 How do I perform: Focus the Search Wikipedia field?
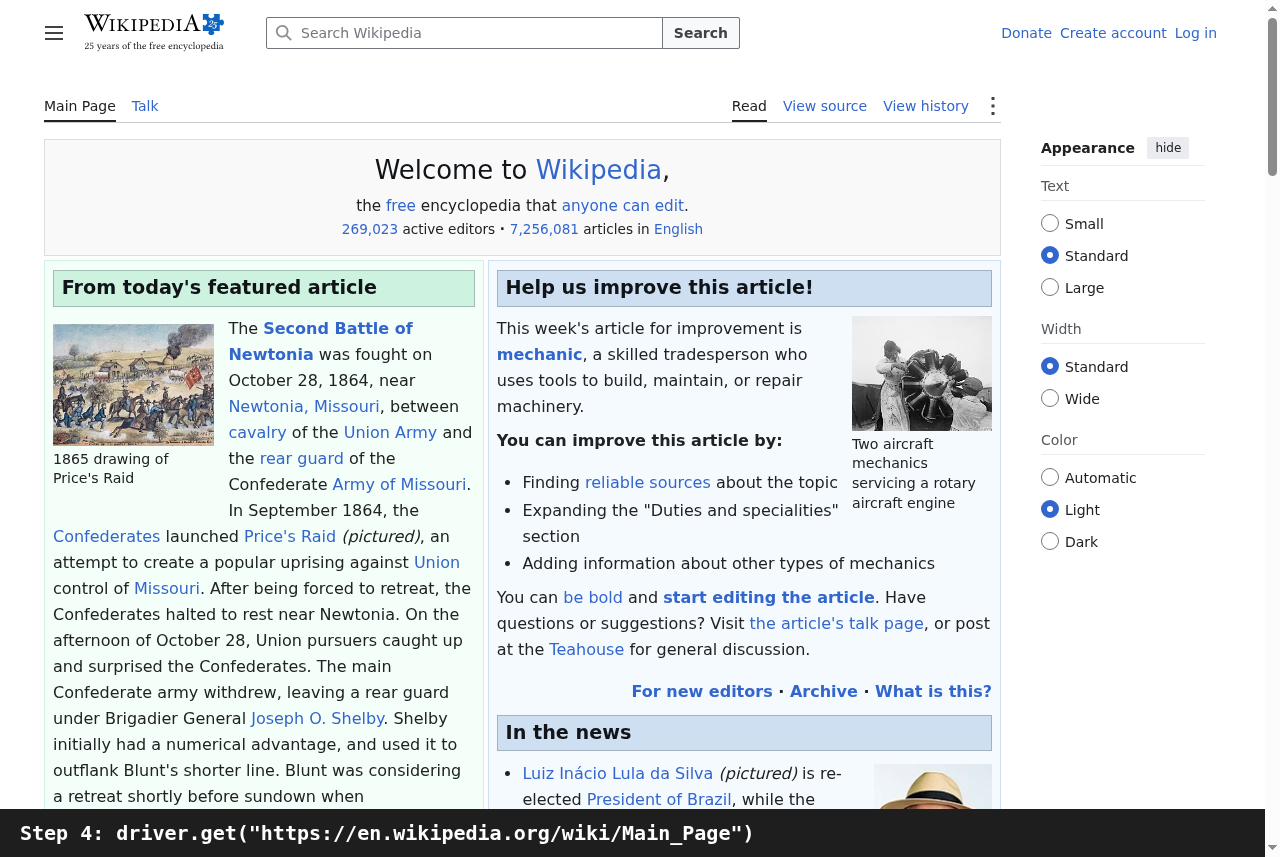464,33
